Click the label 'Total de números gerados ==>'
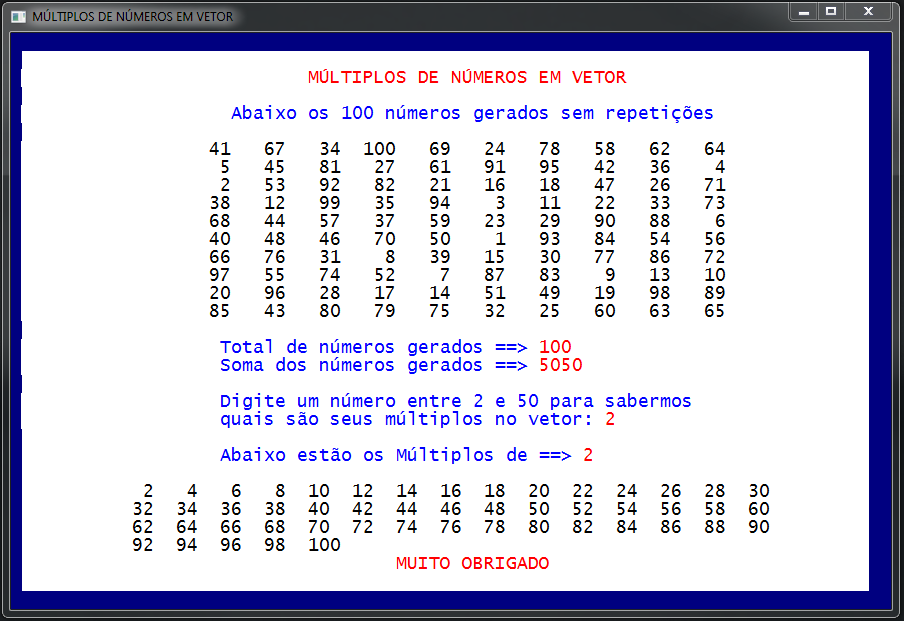 click(x=374, y=347)
